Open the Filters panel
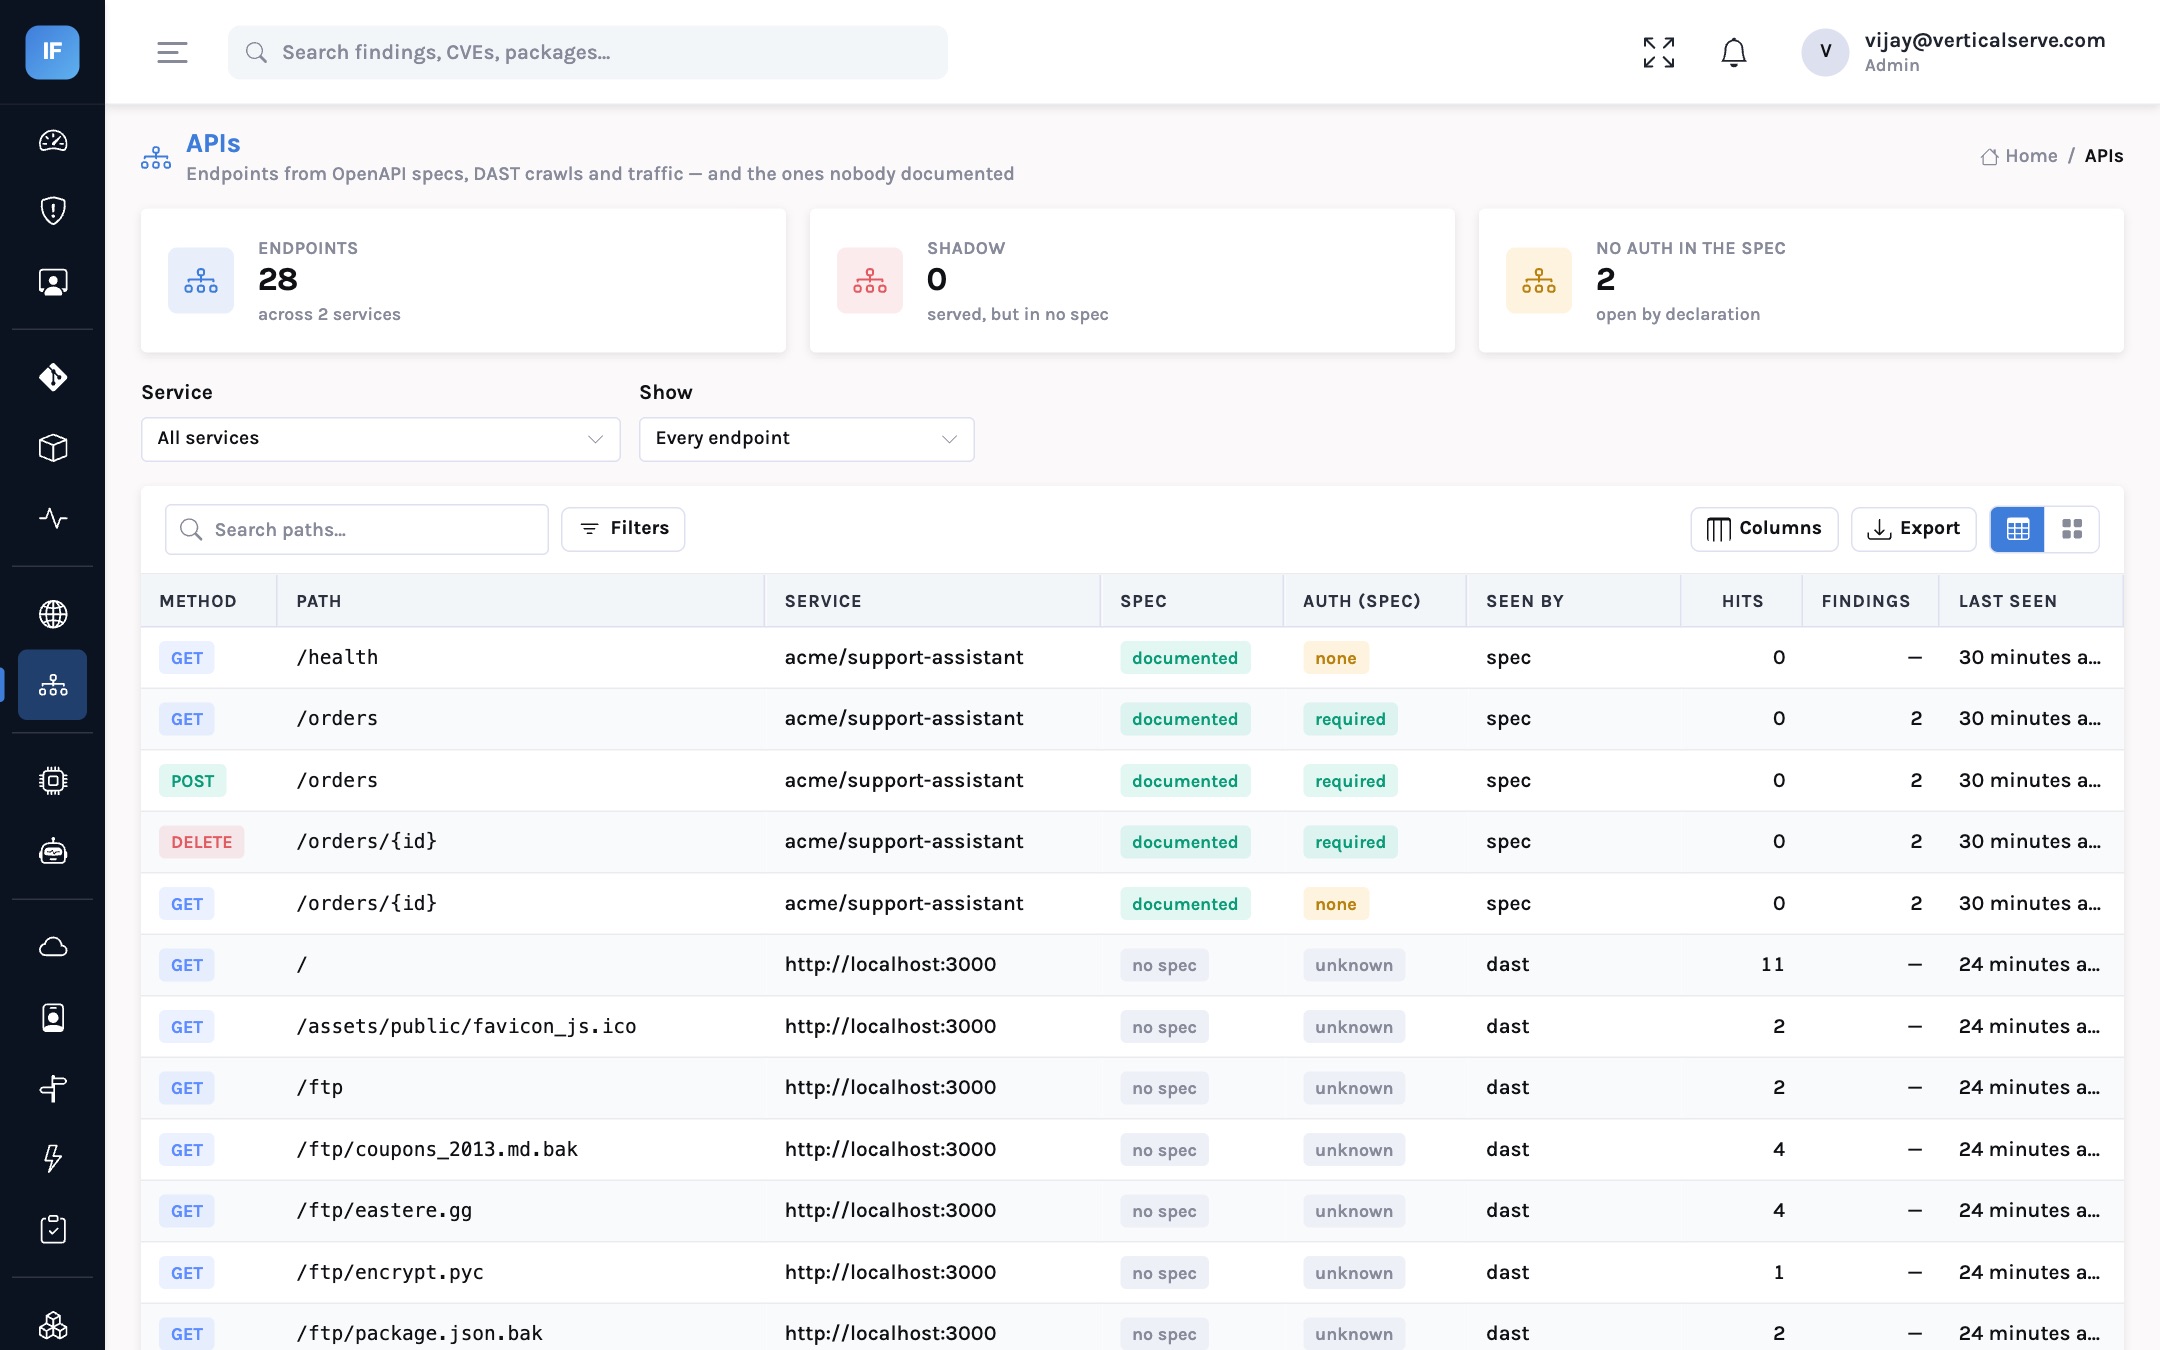 point(623,529)
